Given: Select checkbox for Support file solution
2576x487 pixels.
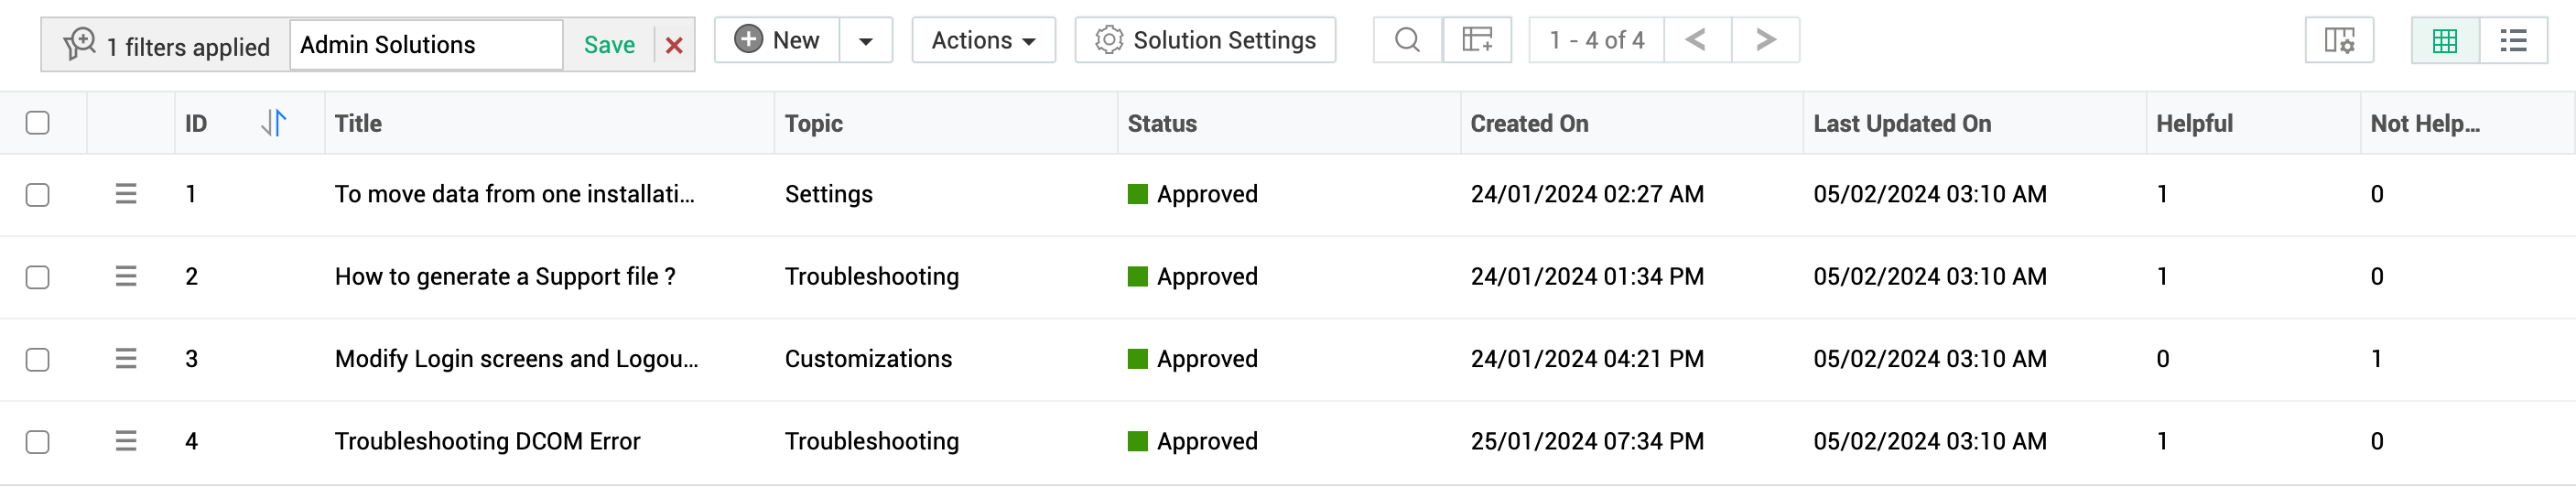Looking at the screenshot, I should point(38,277).
